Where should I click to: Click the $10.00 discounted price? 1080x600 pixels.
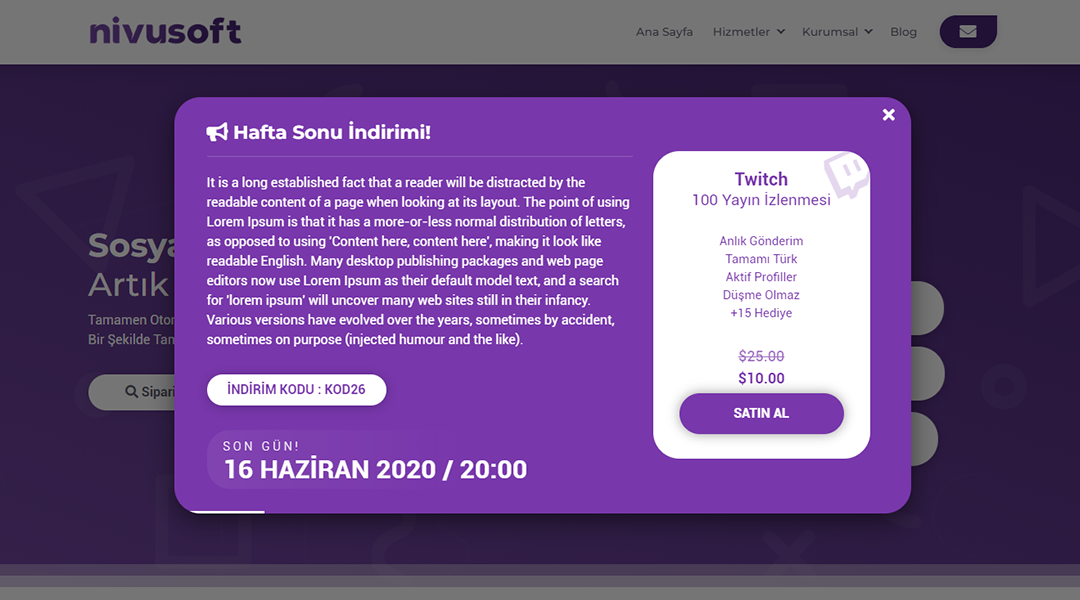pyautogui.click(x=761, y=378)
